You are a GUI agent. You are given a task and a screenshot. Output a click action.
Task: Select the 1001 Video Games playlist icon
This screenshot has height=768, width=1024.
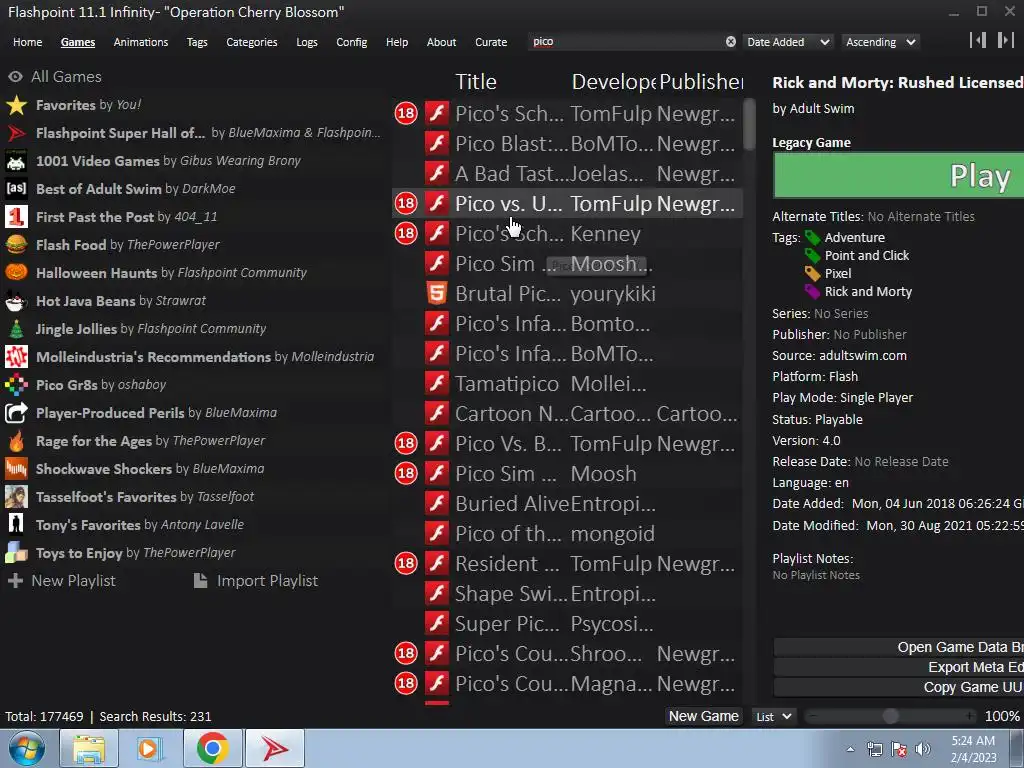[x=16, y=161]
